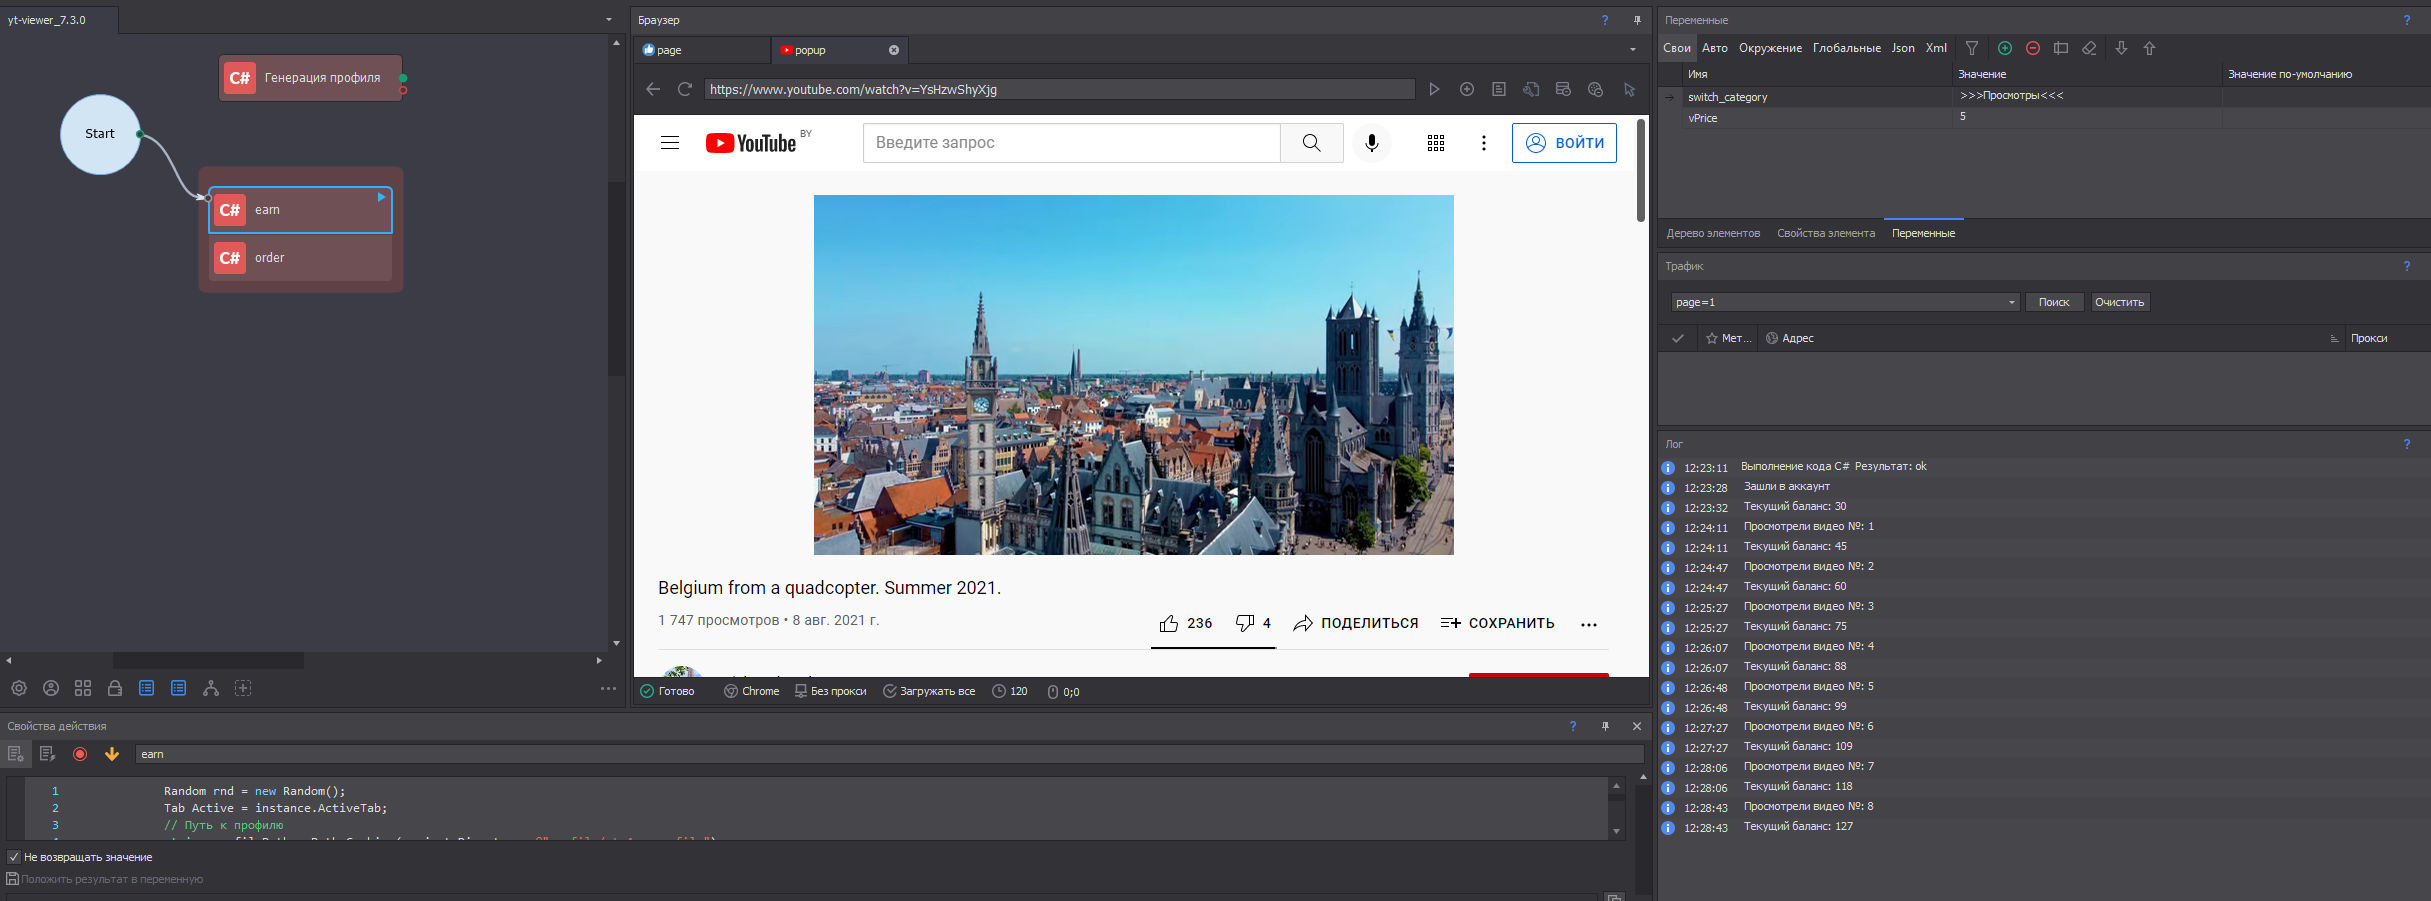Click the YouTube search input field
Image resolution: width=2431 pixels, height=901 pixels.
1070,143
